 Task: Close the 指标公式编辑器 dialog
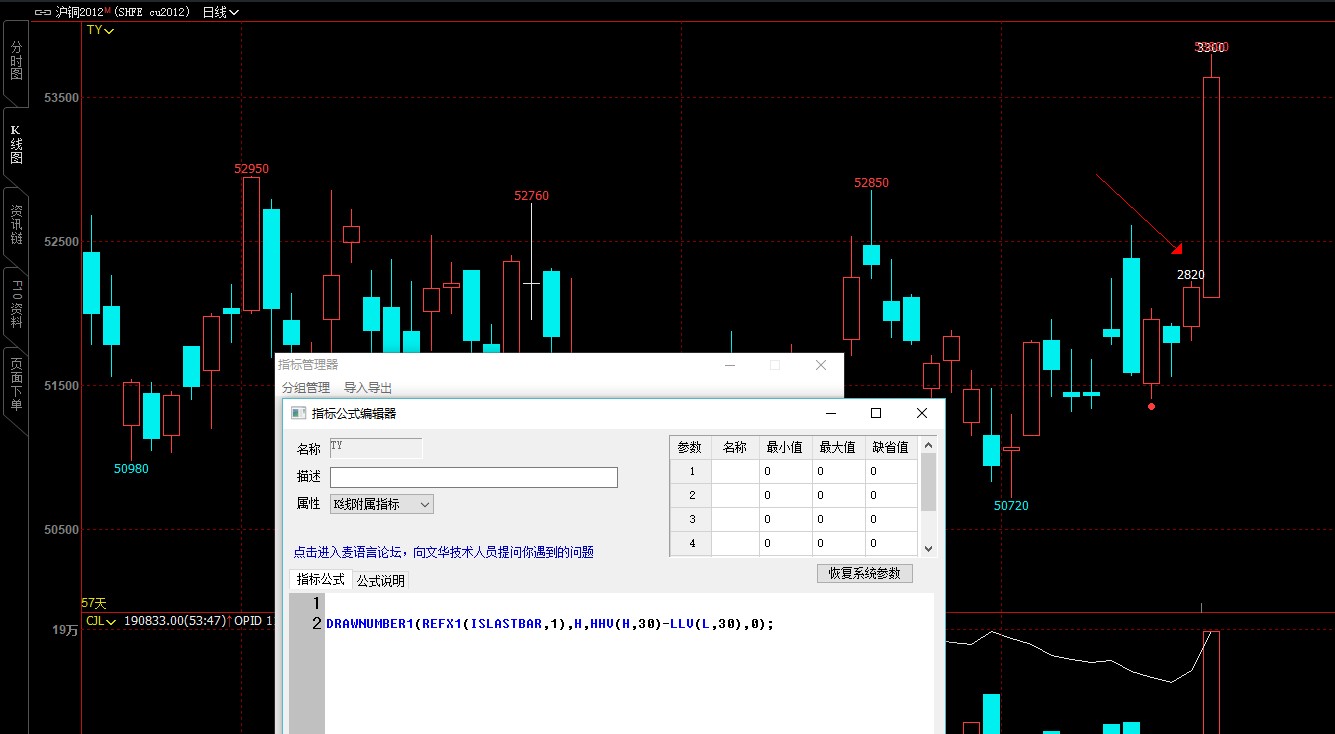coord(922,413)
